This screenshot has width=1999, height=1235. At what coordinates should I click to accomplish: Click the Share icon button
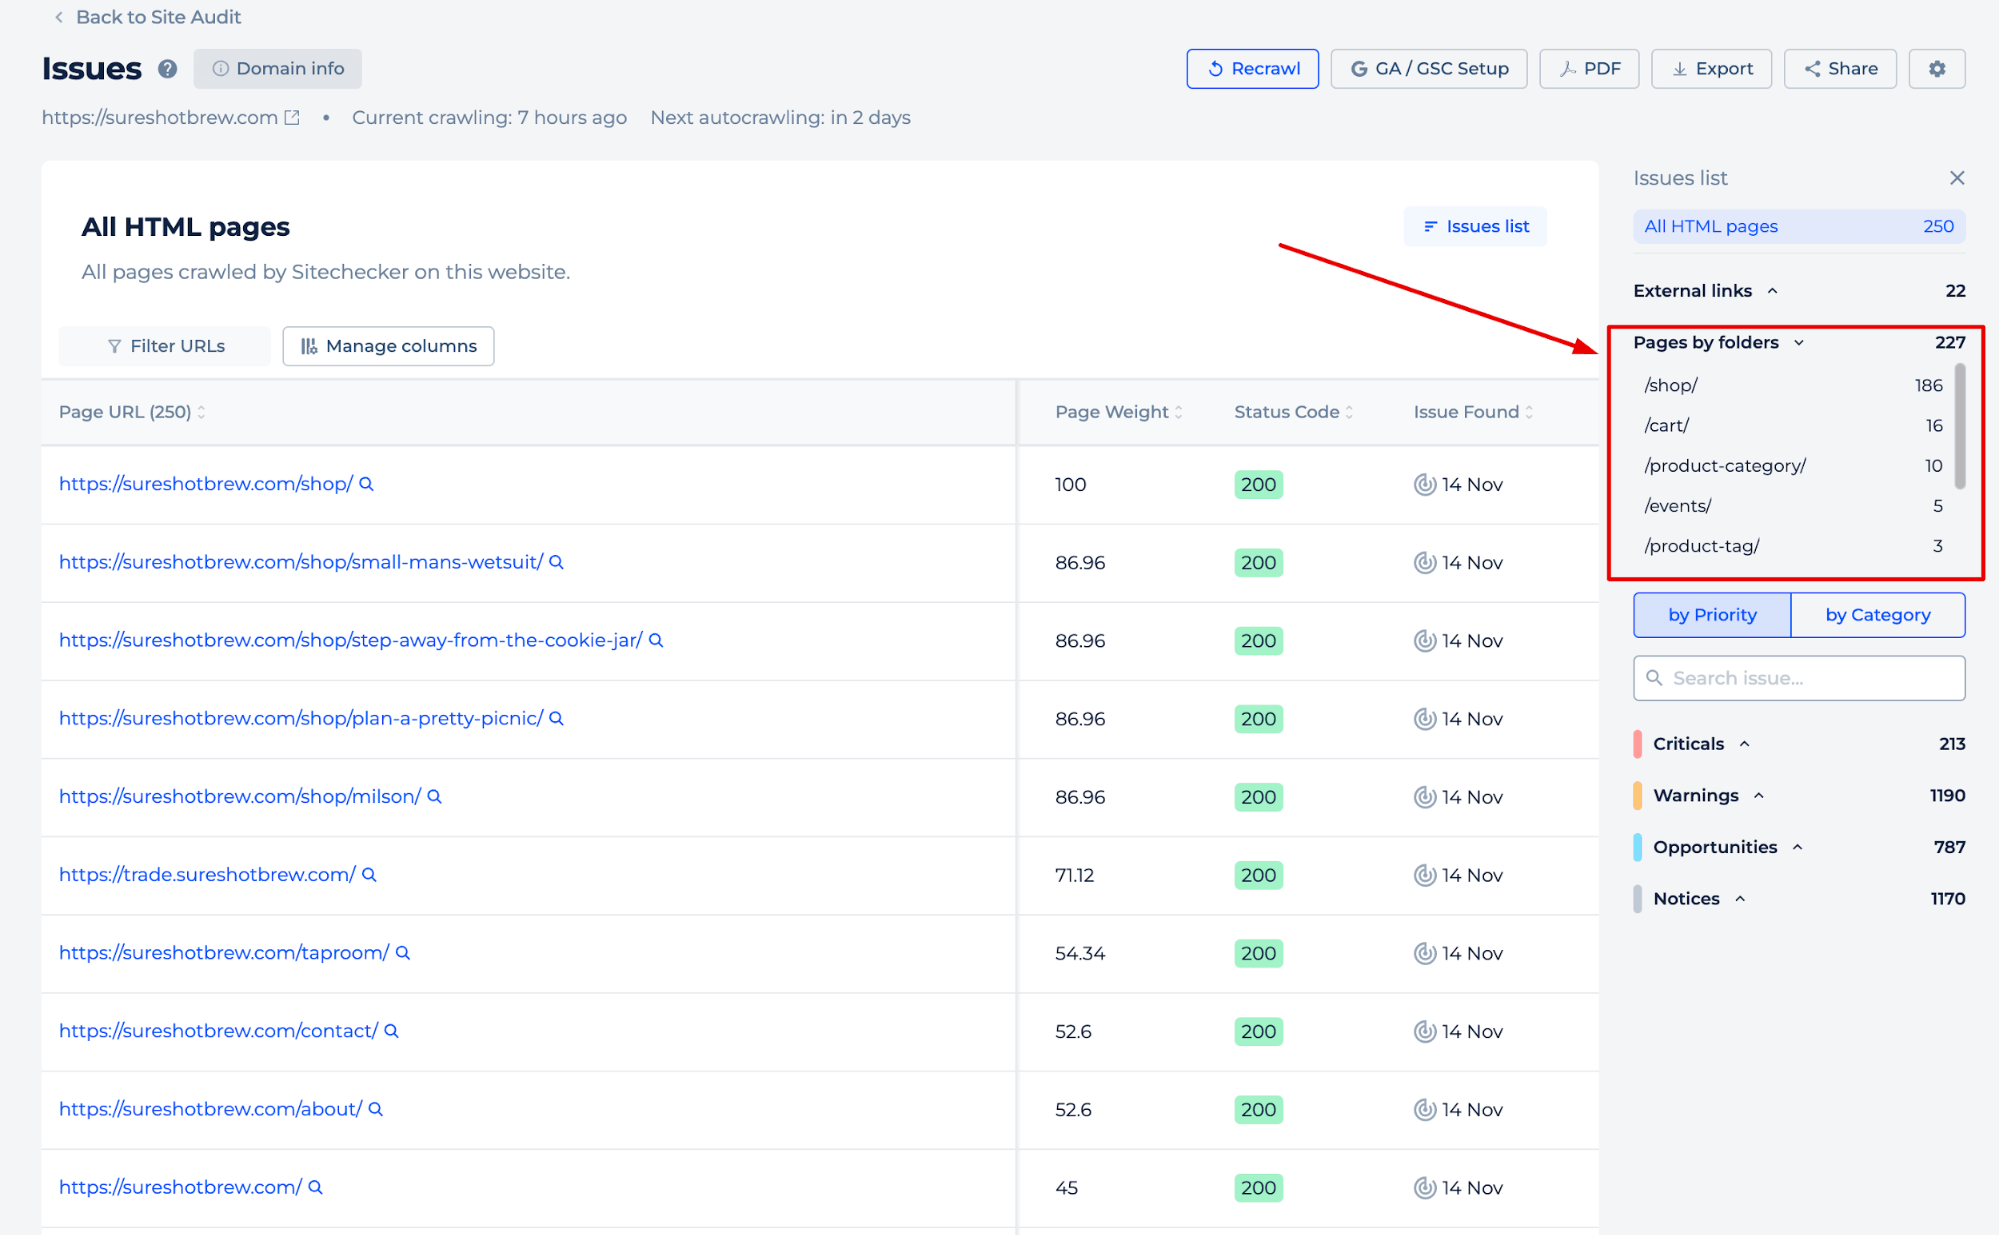[1841, 67]
